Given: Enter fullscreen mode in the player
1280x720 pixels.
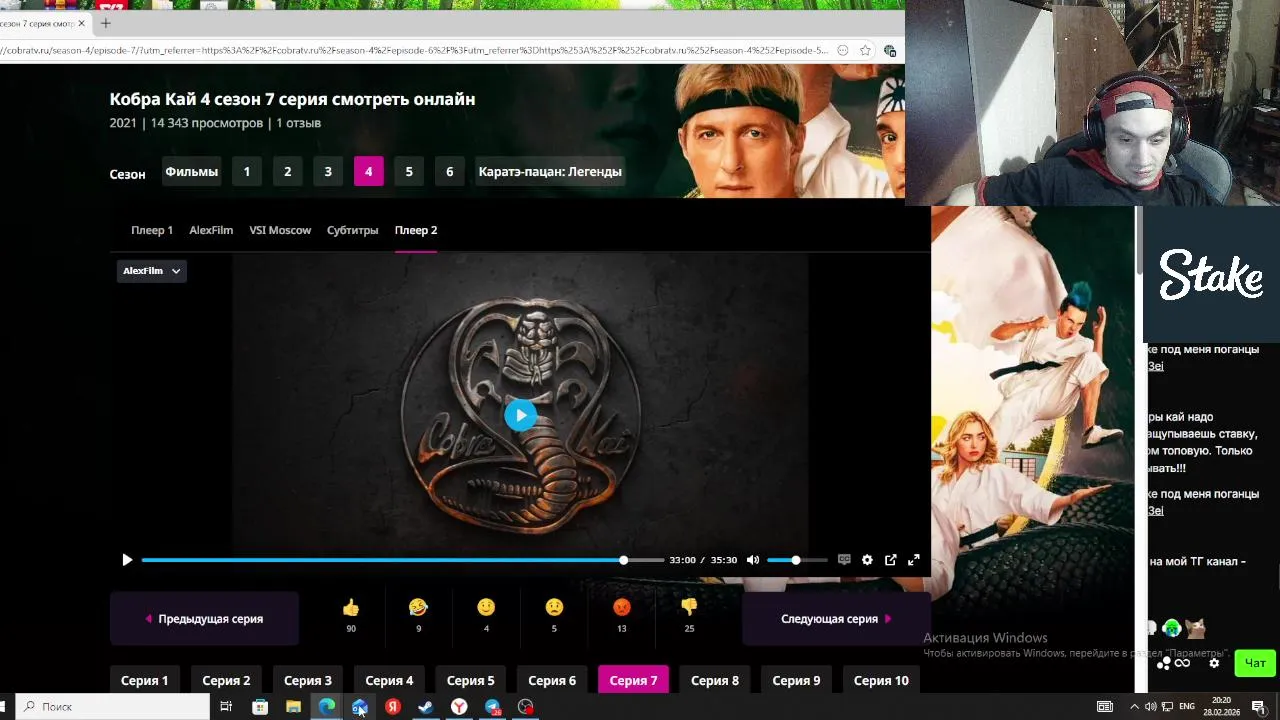Looking at the screenshot, I should tap(913, 560).
